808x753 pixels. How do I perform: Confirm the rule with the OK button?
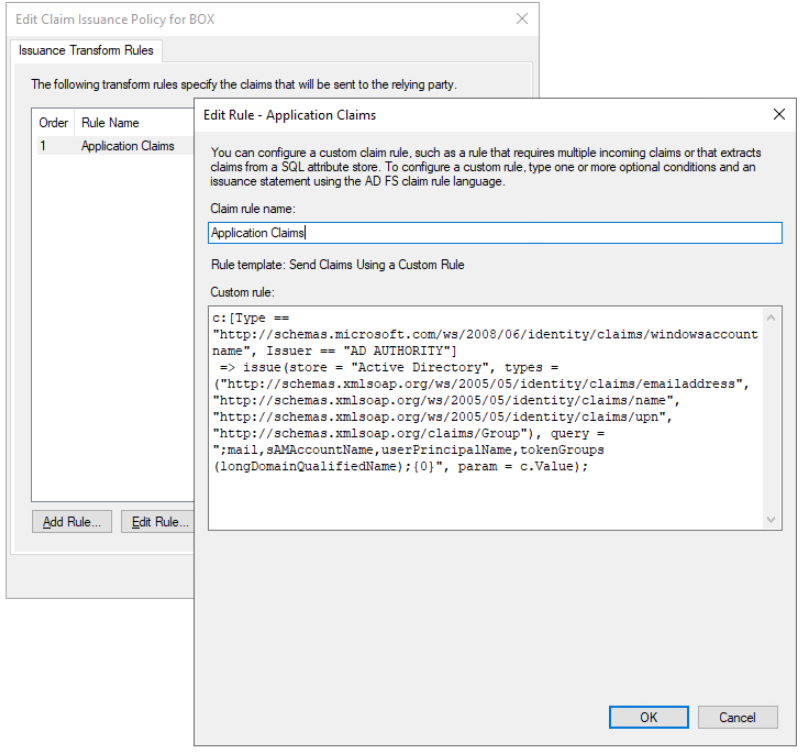649,717
